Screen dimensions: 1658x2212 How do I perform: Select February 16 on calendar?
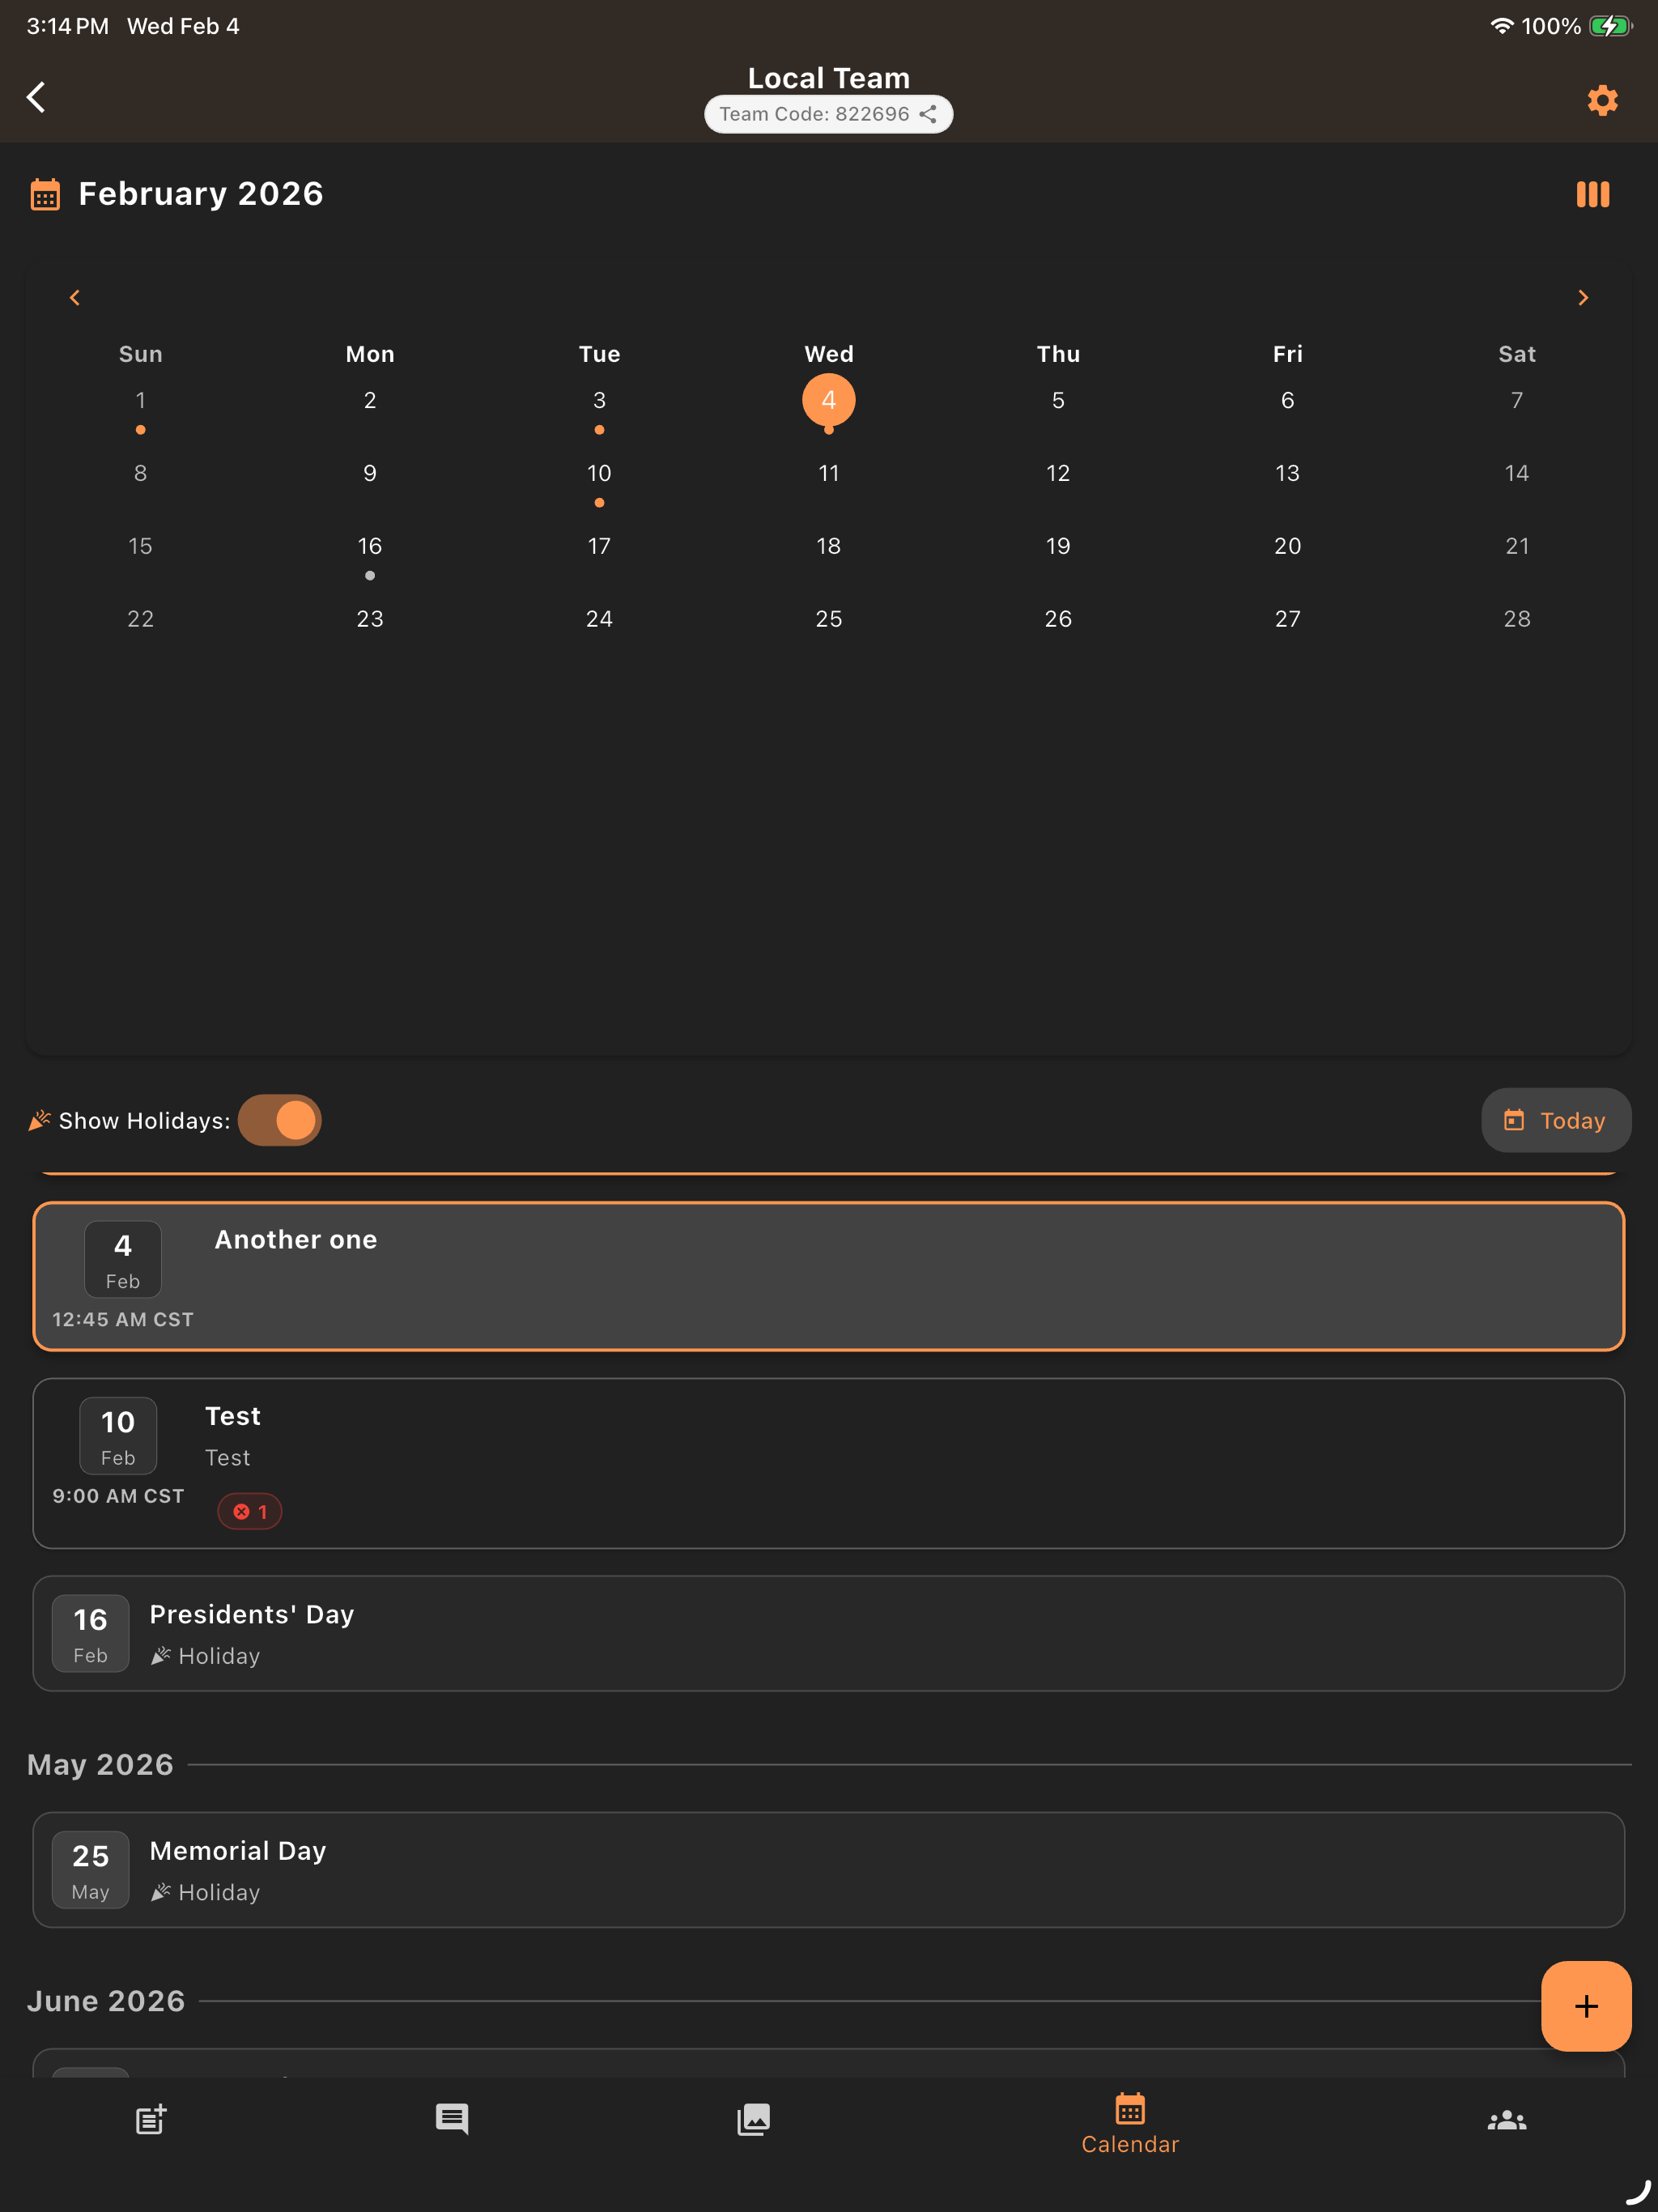point(370,546)
